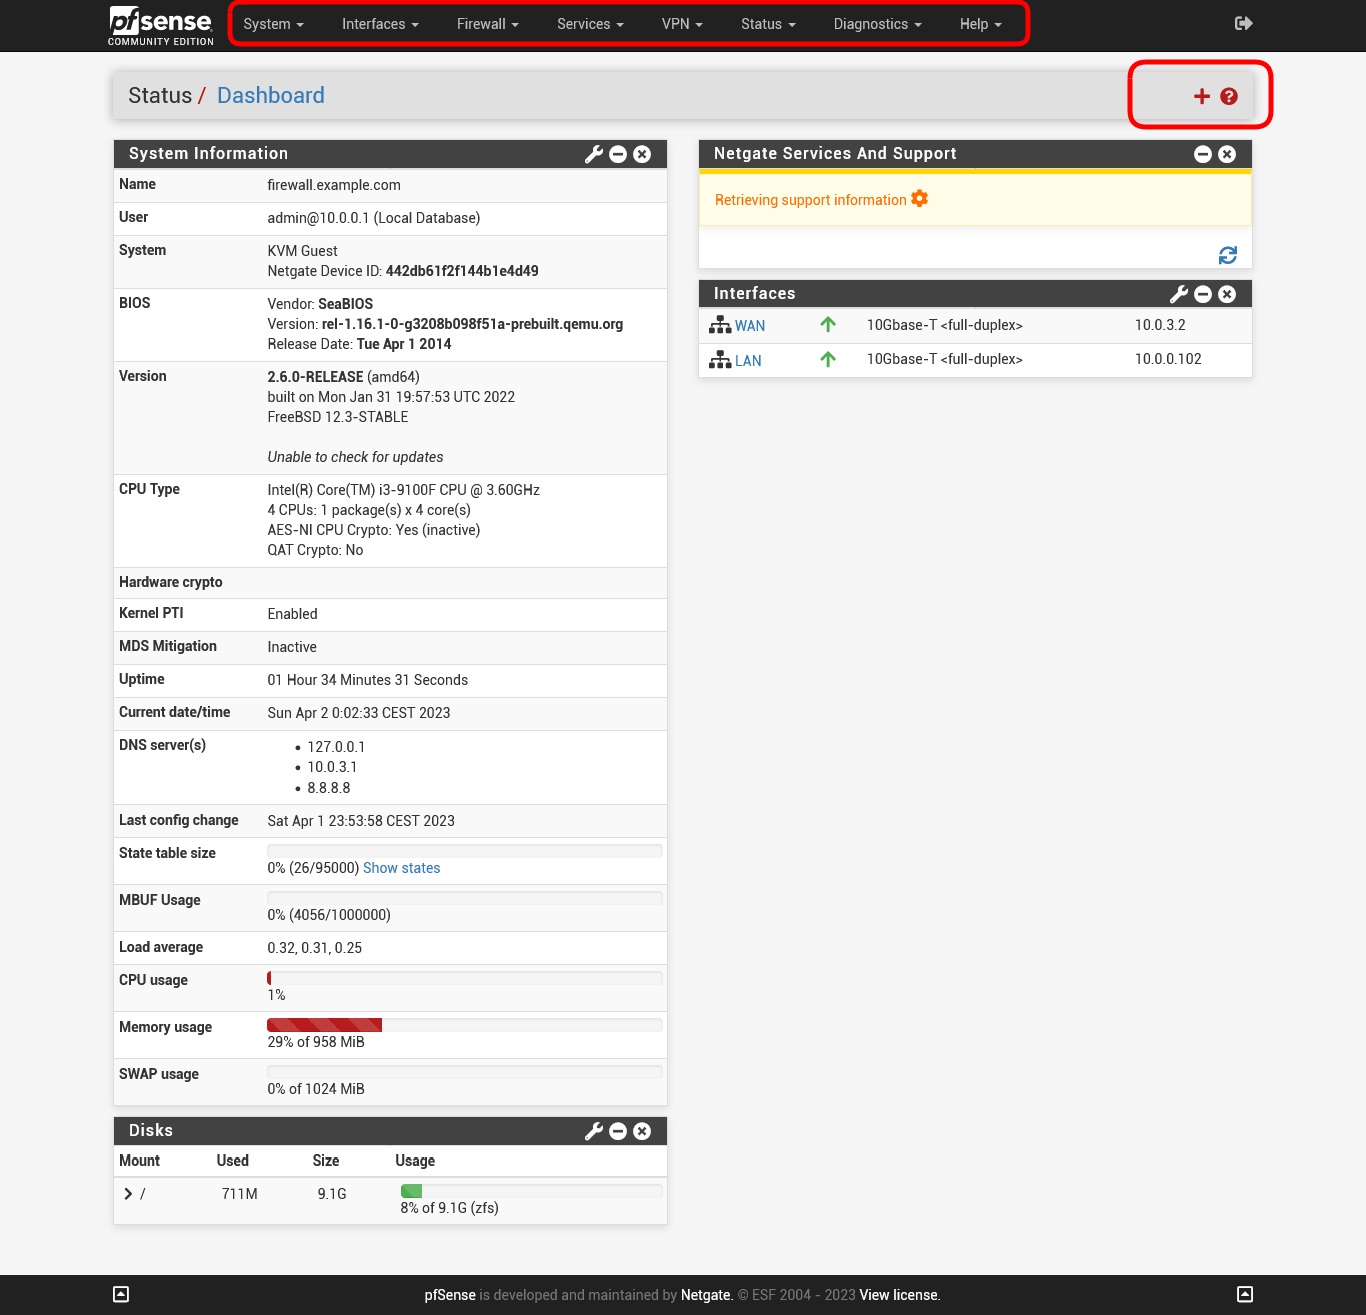Expand the root mount row chevron
The width and height of the screenshot is (1366, 1315).
[128, 1194]
